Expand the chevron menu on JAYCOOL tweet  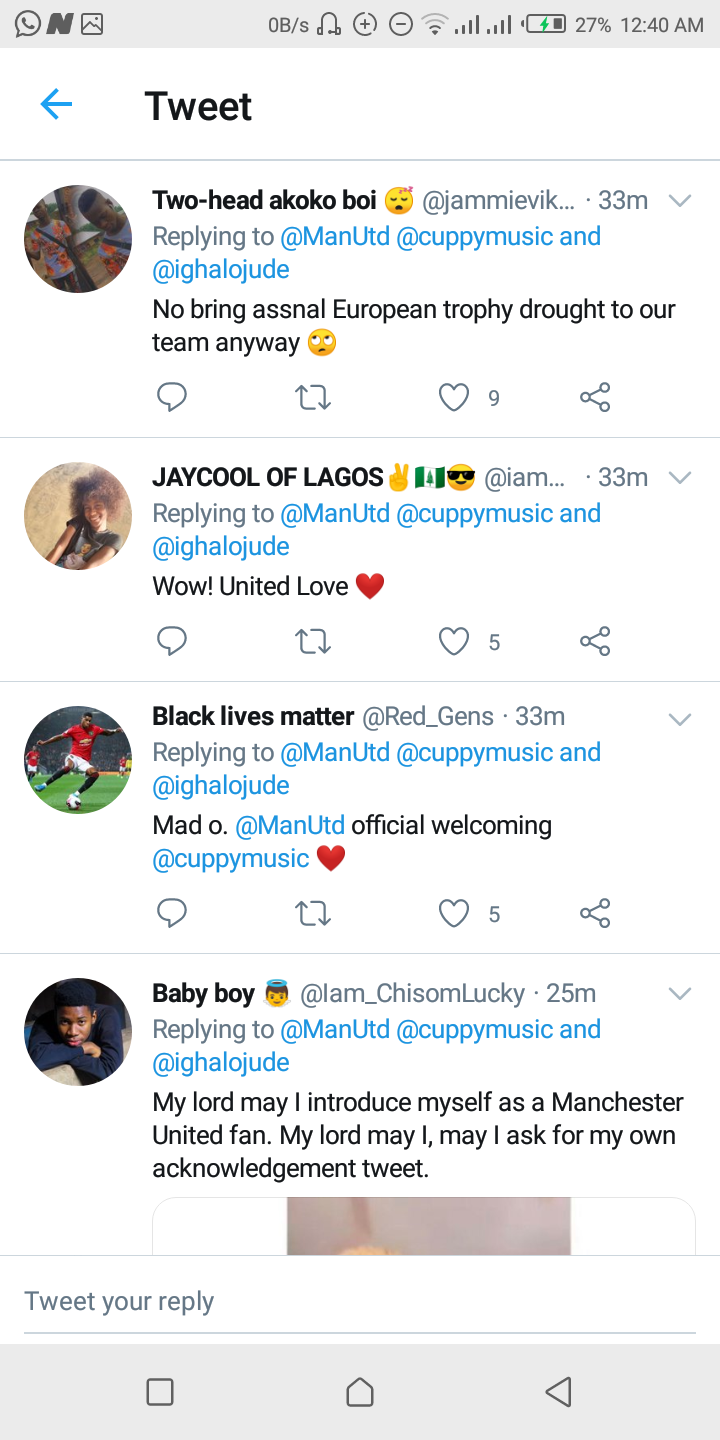(x=680, y=478)
